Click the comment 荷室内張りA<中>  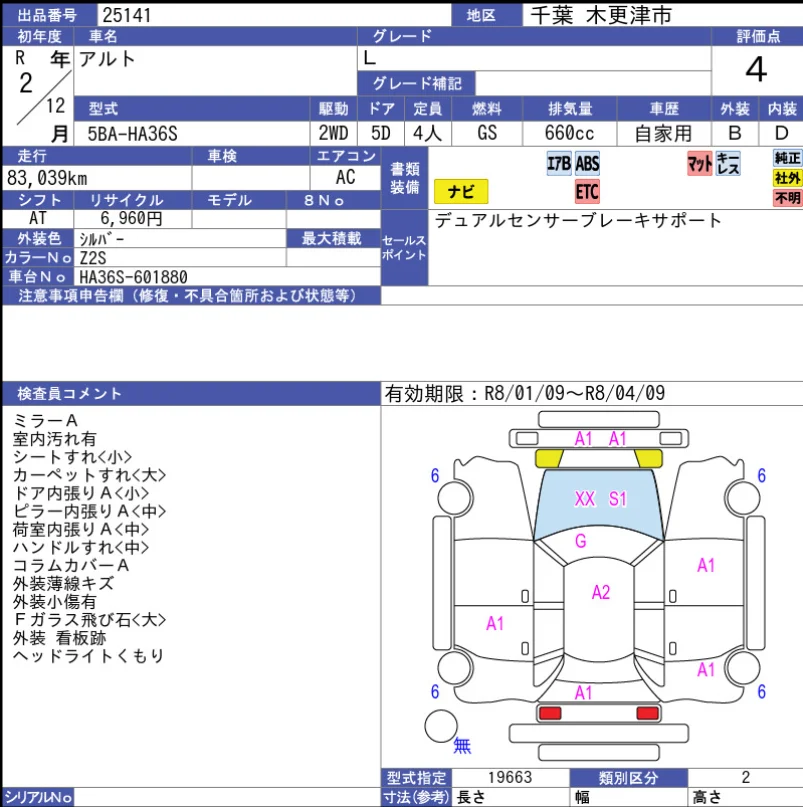[81, 529]
